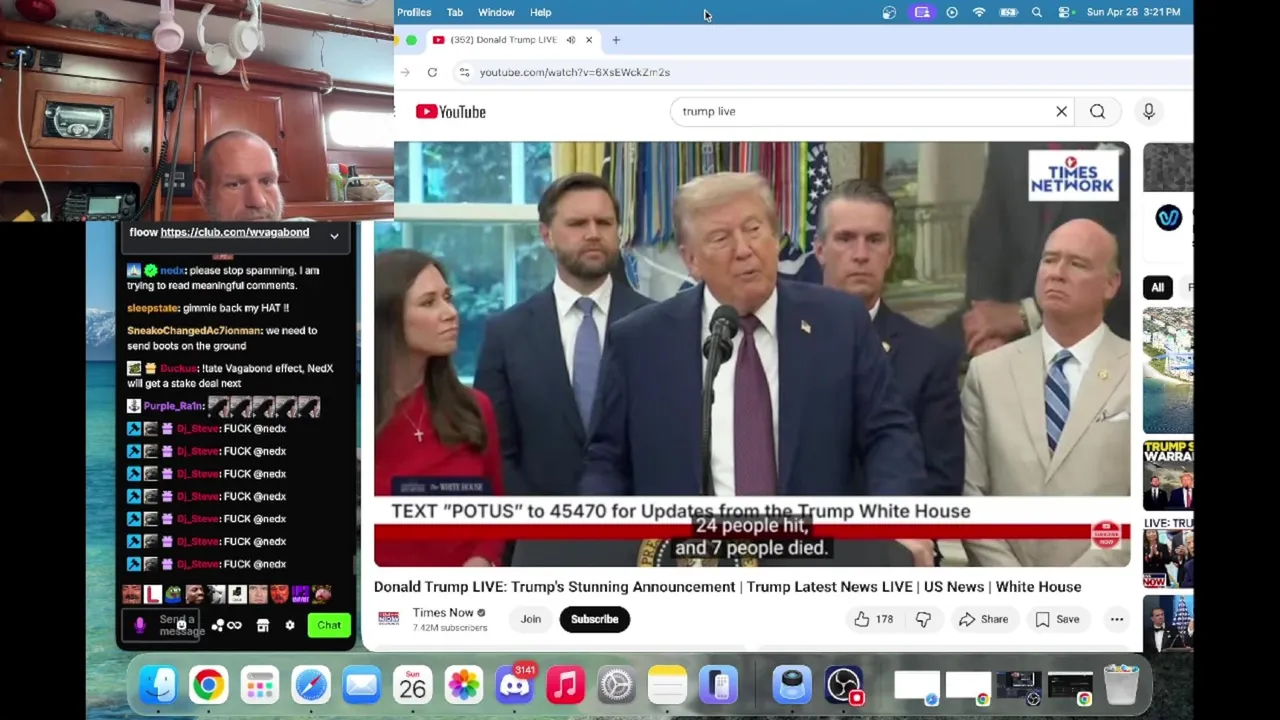Open Trash in the dock
1280x720 pixels.
pyautogui.click(x=1121, y=685)
